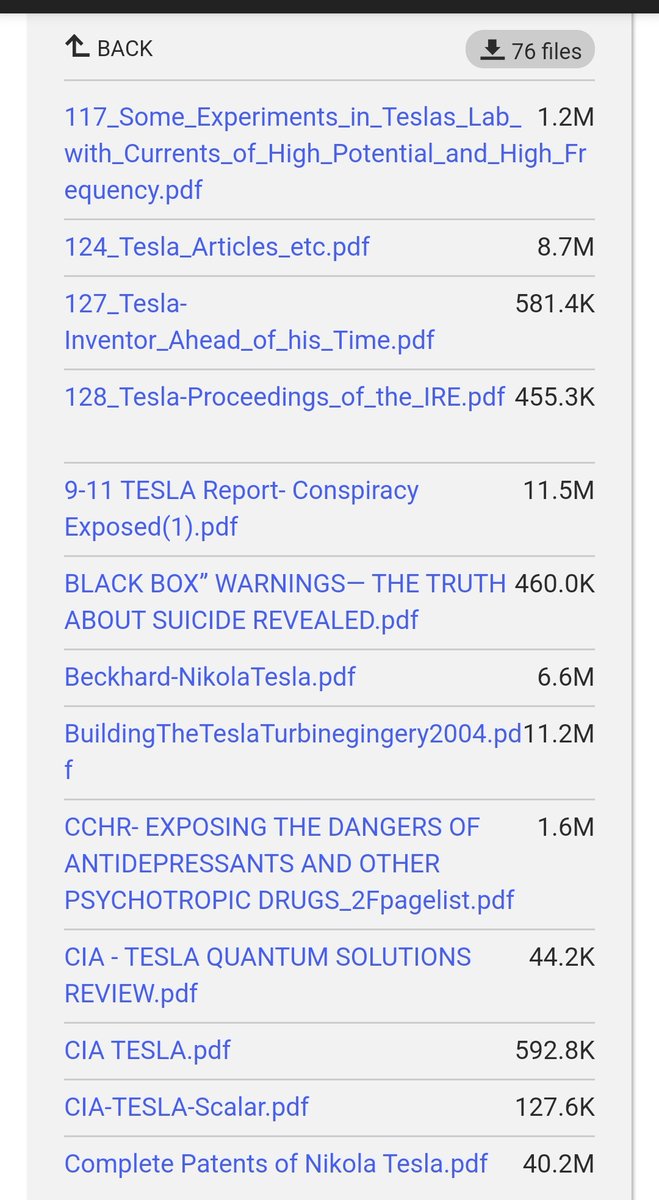The width and height of the screenshot is (659, 1200).
Task: Open 124_Tesla_Articles_etc.pdf
Action: [216, 246]
